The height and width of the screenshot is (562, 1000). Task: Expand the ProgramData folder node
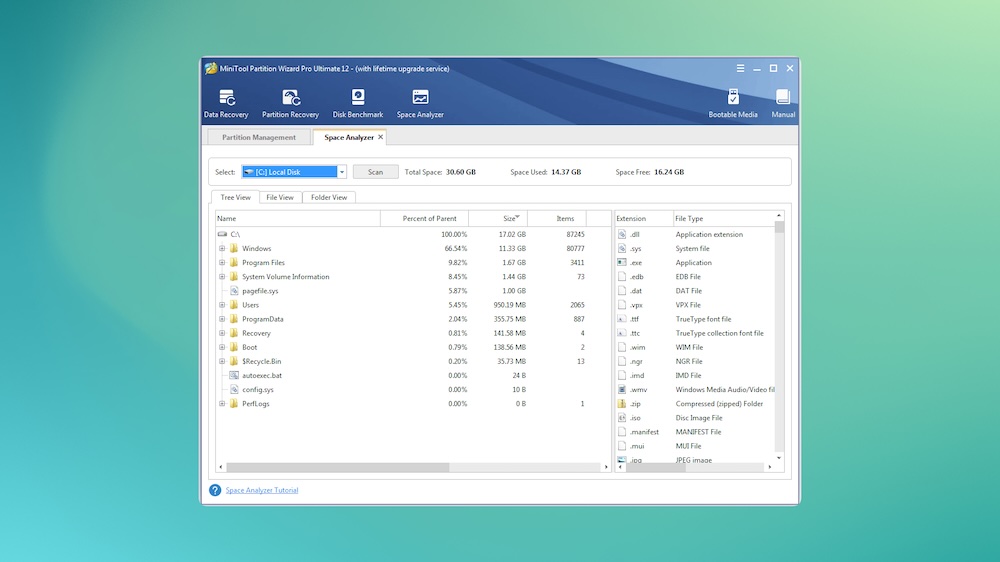click(222, 318)
